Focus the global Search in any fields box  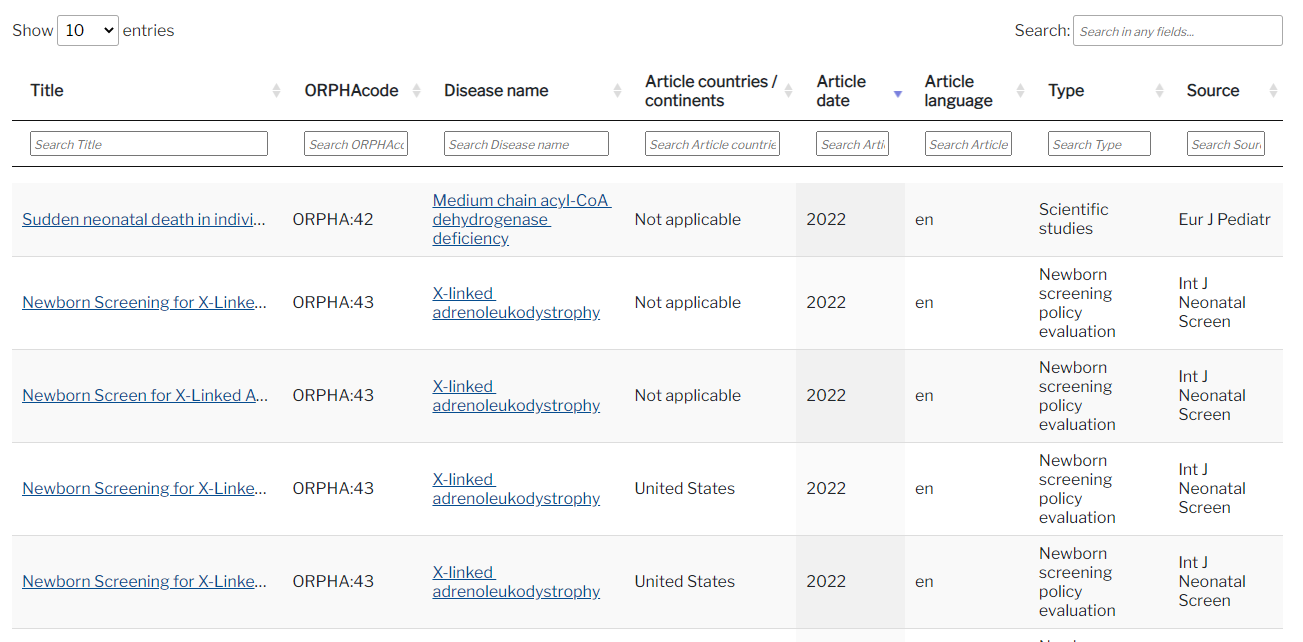click(1178, 31)
